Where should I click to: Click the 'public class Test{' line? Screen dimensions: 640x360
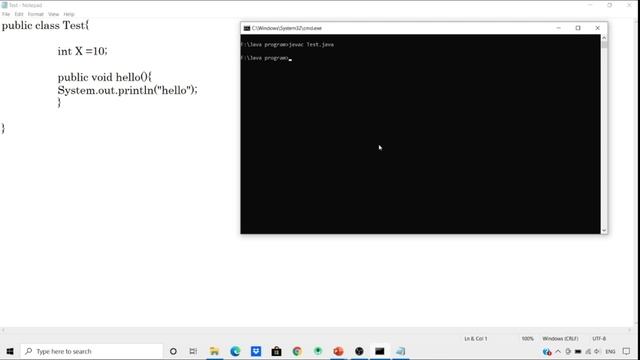tap(45, 26)
